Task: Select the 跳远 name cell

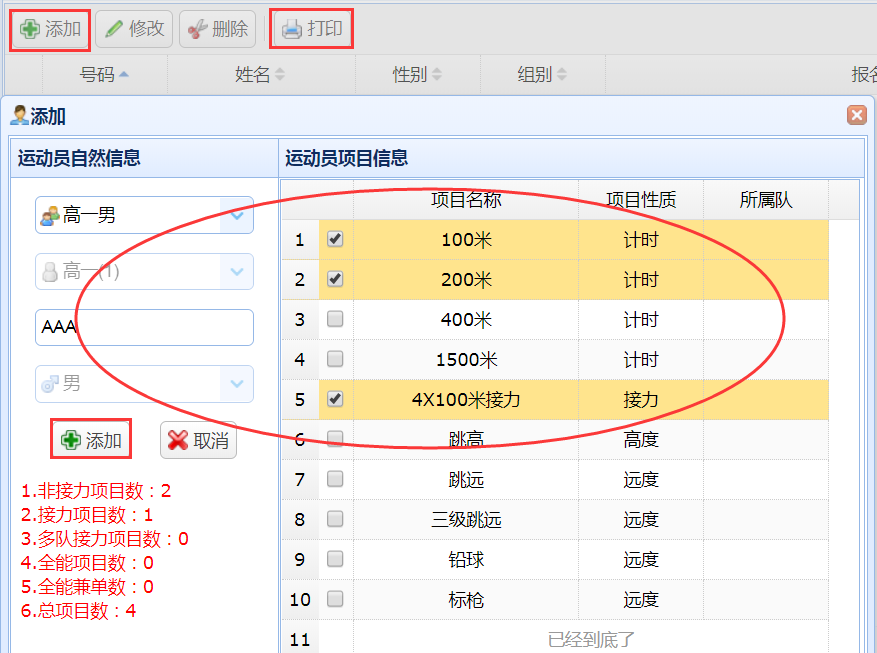Action: coord(466,480)
